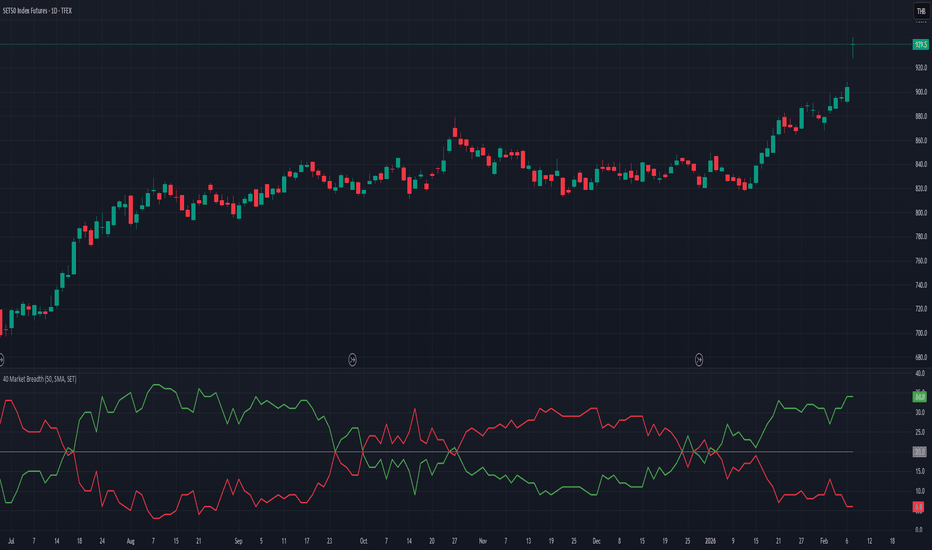
Task: Click the 860.0 price axis label
Action: point(921,141)
